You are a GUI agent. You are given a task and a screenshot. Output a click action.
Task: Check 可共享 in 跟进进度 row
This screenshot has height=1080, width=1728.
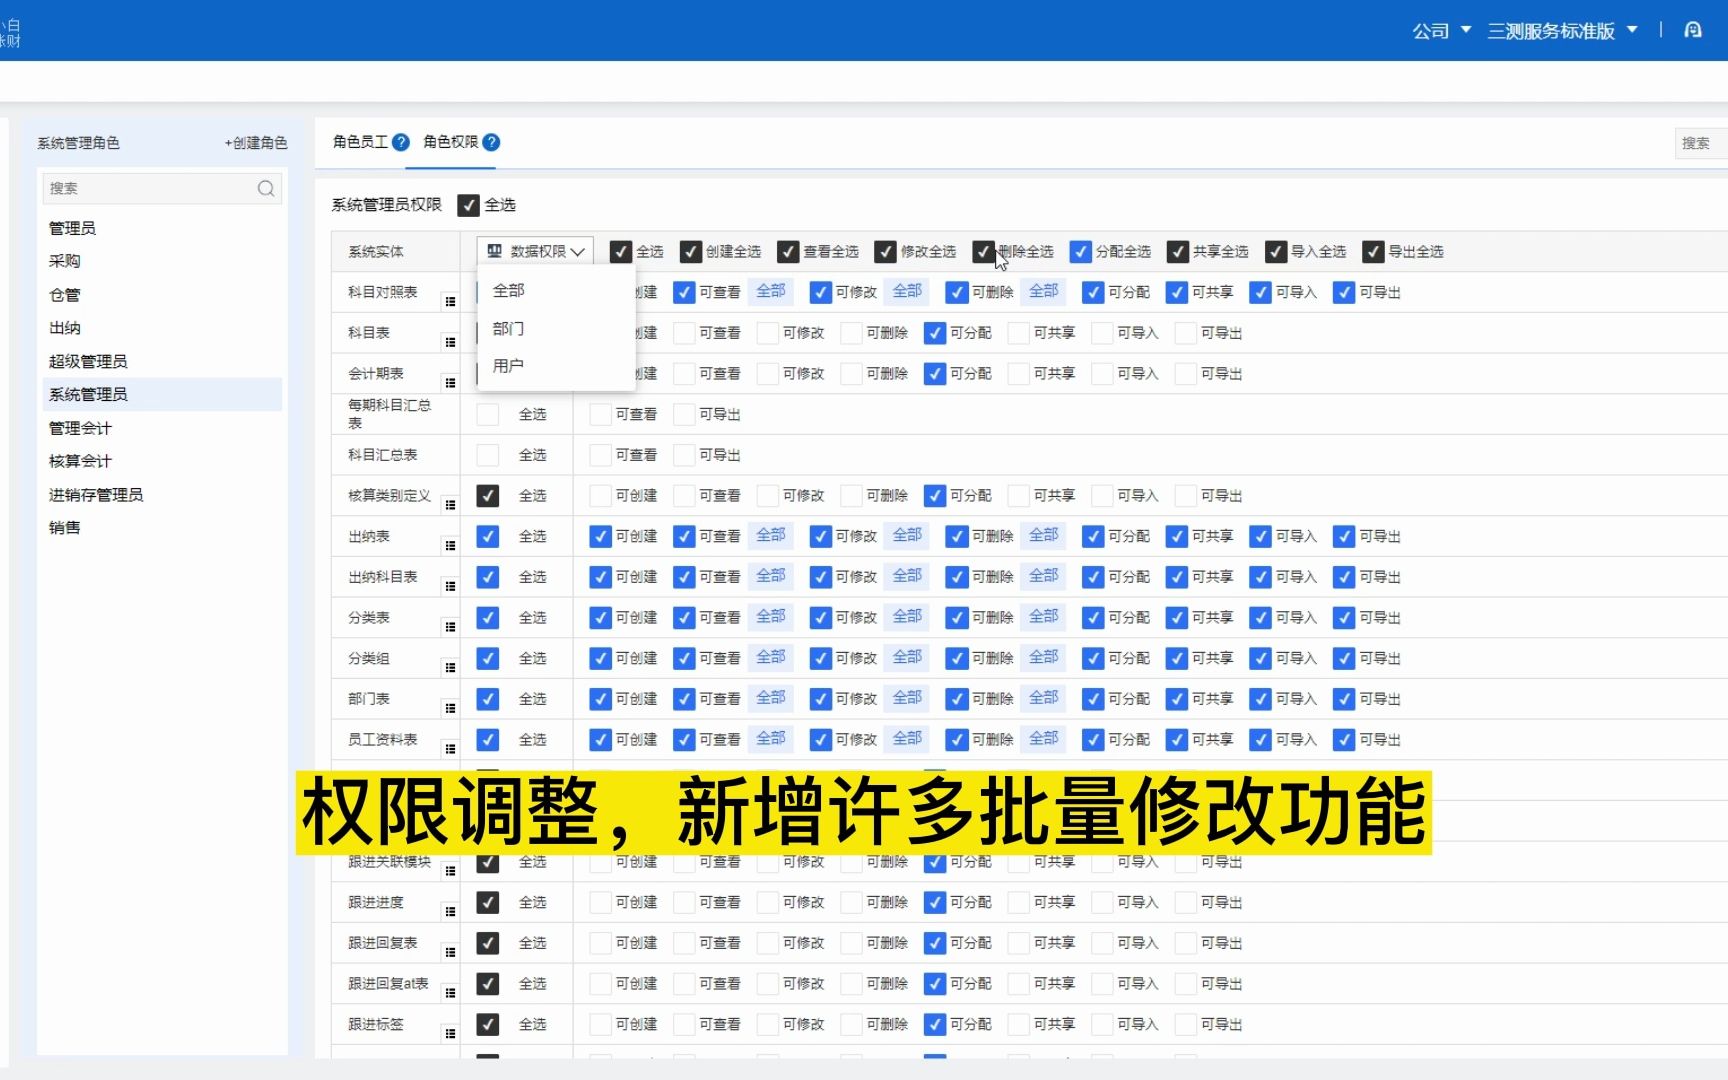1018,902
